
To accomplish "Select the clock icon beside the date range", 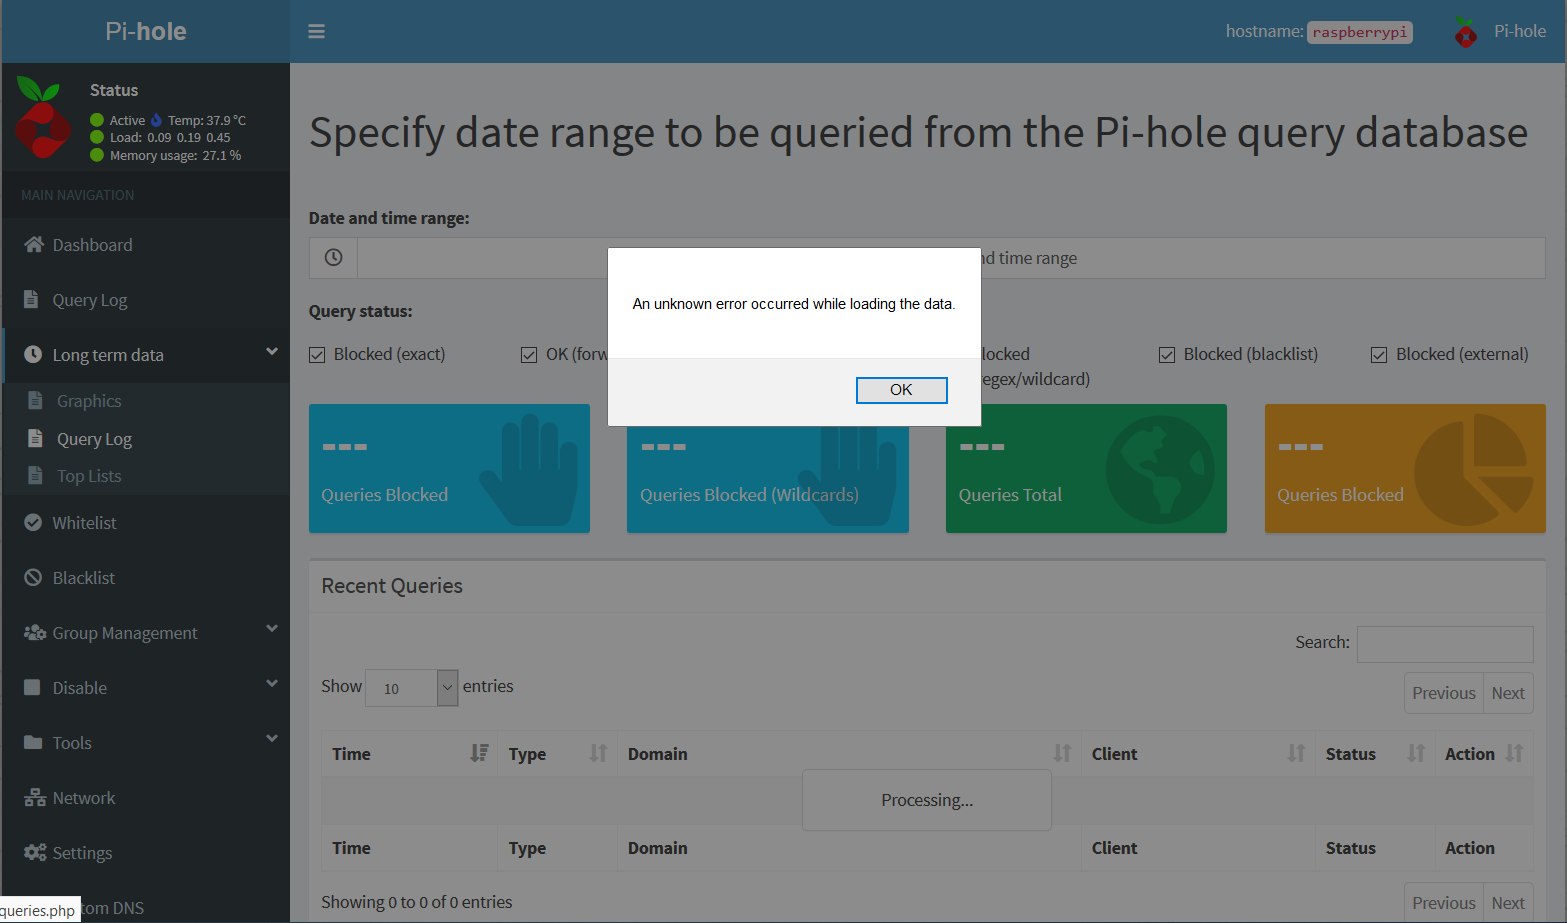I will [x=332, y=257].
